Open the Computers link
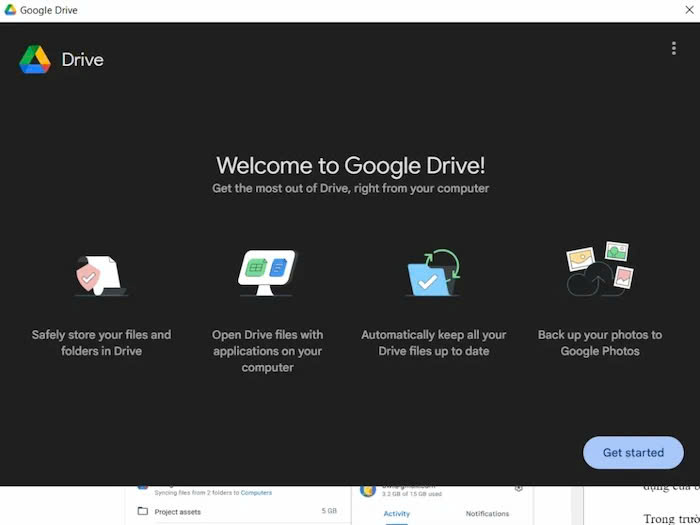The width and height of the screenshot is (700, 525). [258, 493]
